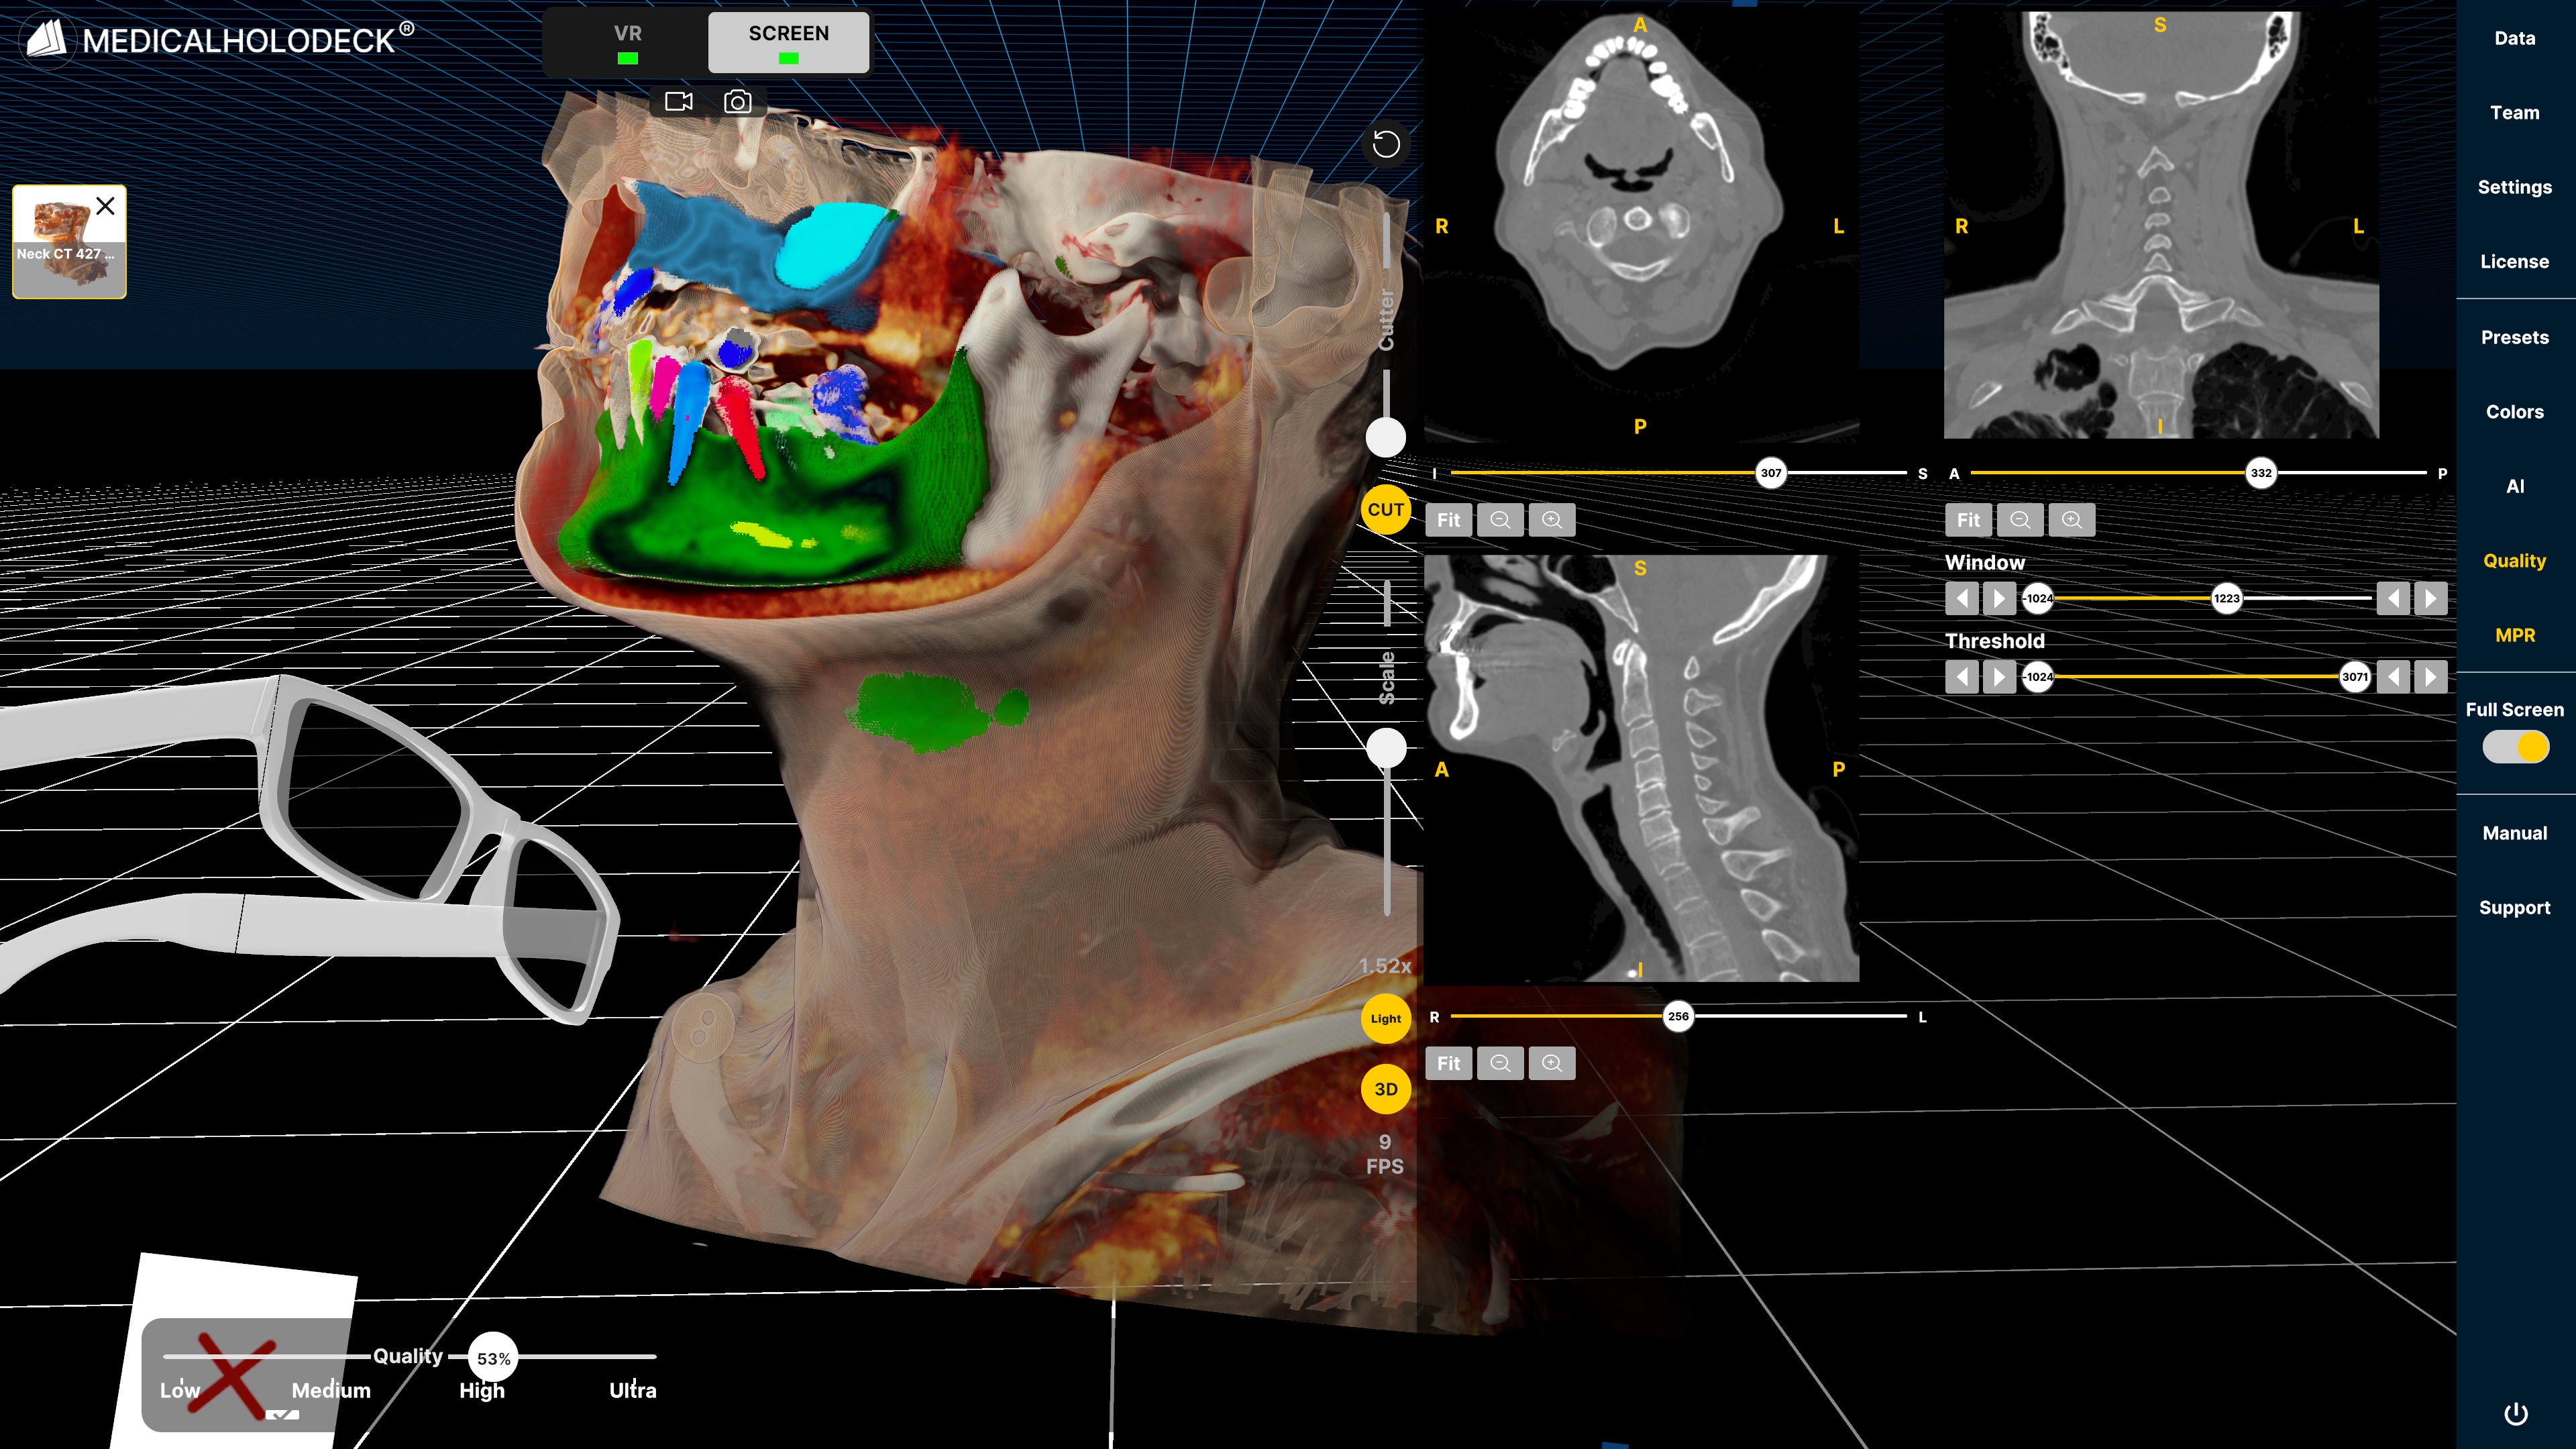Select High quality preset
The height and width of the screenshot is (1449, 2576).
pyautogui.click(x=482, y=1390)
